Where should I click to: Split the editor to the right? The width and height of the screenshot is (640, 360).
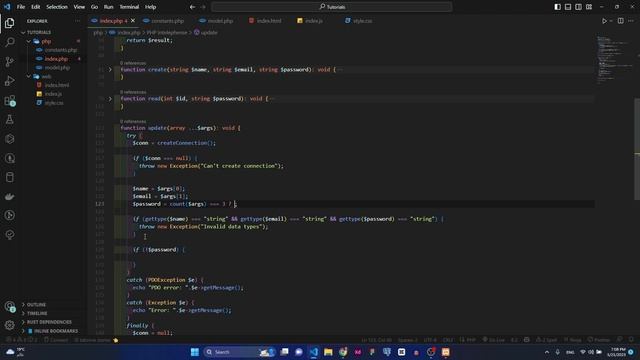click(x=620, y=21)
